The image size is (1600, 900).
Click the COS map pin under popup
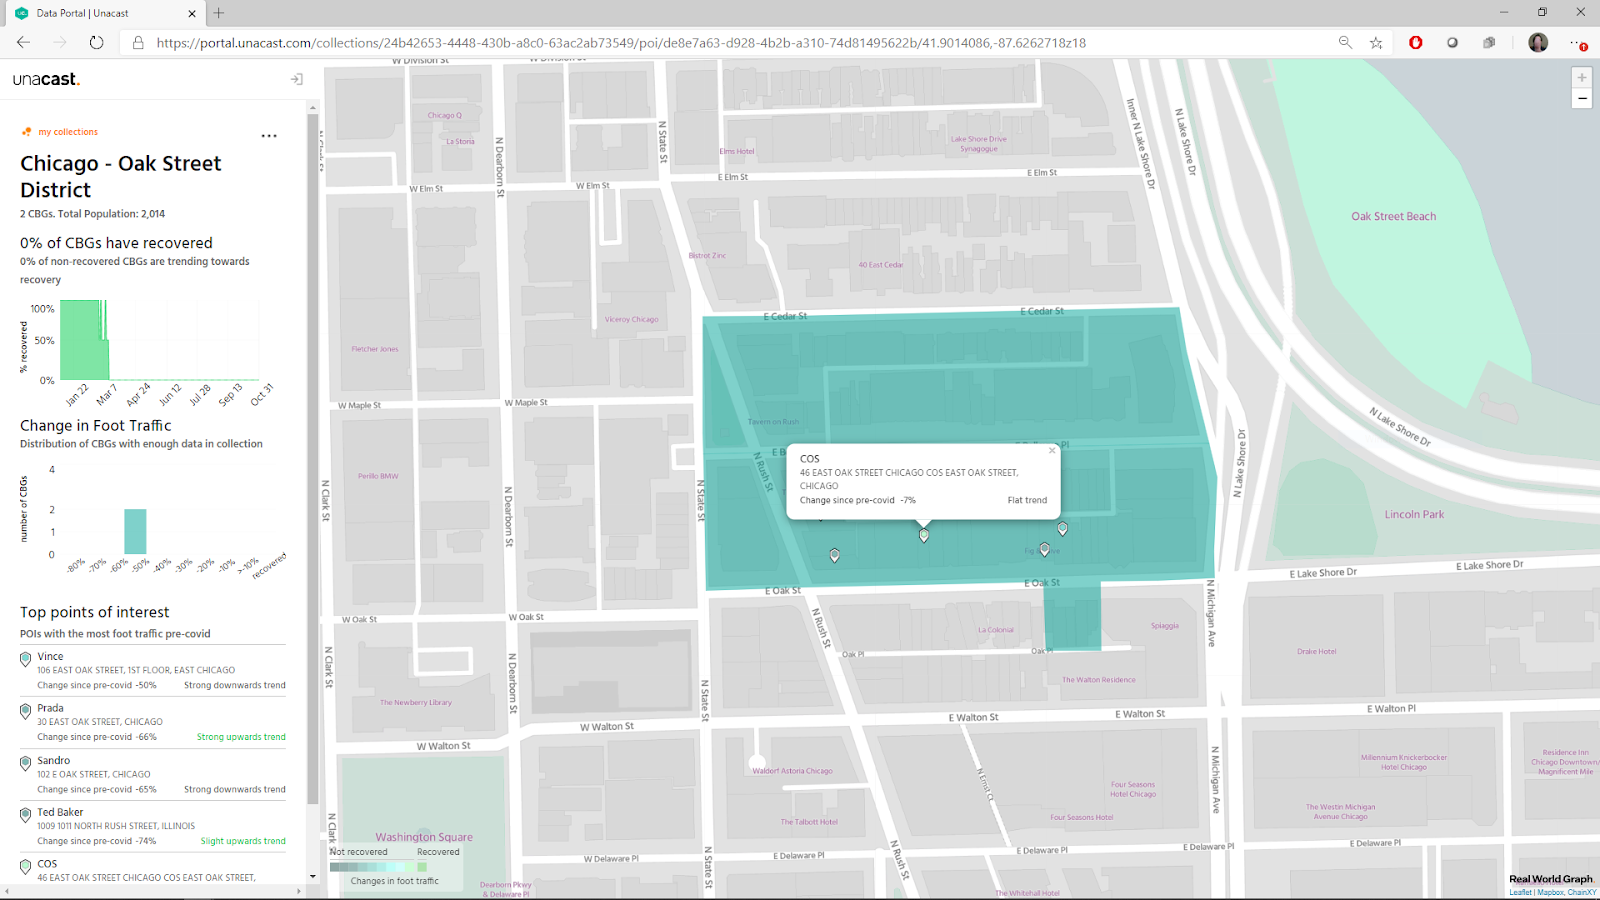924,536
